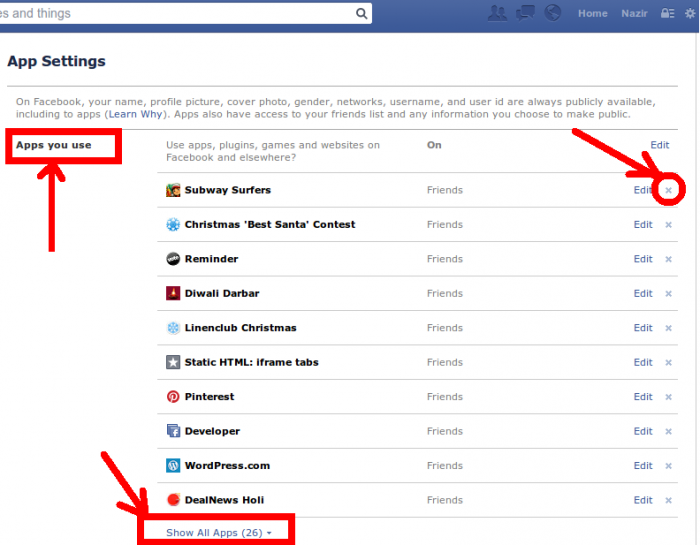Screen dimensions: 700x545
Task: Remove the WordPress.com app
Action: 668,466
